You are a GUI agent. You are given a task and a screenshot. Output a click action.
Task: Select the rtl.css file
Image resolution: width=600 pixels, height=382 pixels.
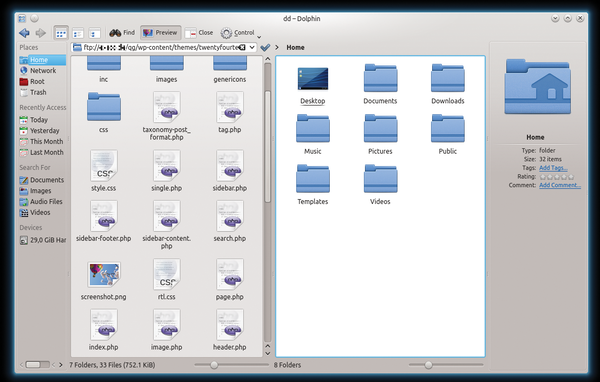pyautogui.click(x=166, y=280)
